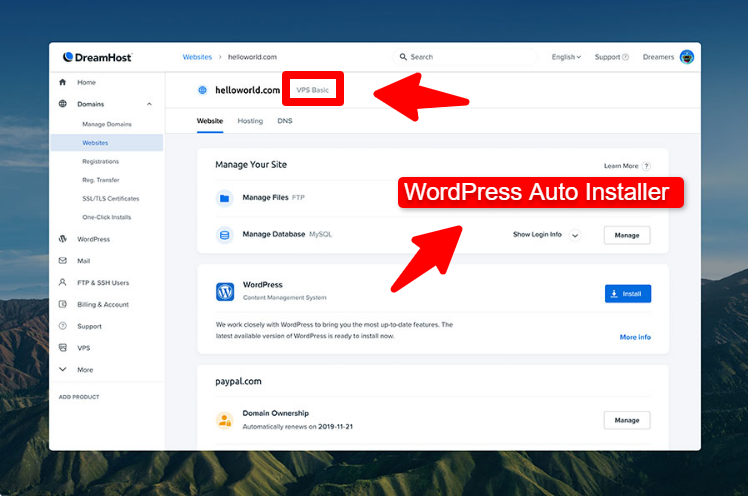This screenshot has height=496, width=748.
Task: Collapse the Domains sidebar section
Action: pos(149,104)
